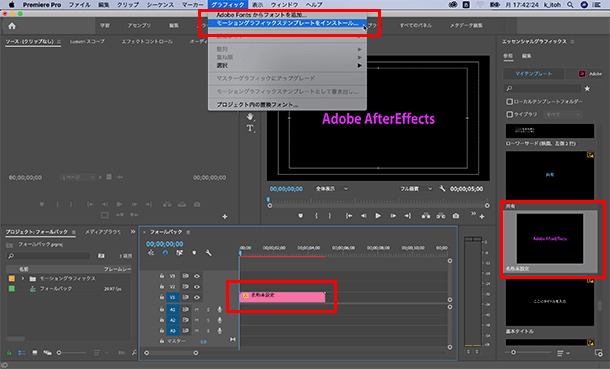Step forward one frame in Program Monitor
610x369 pixels.
pos(393,215)
